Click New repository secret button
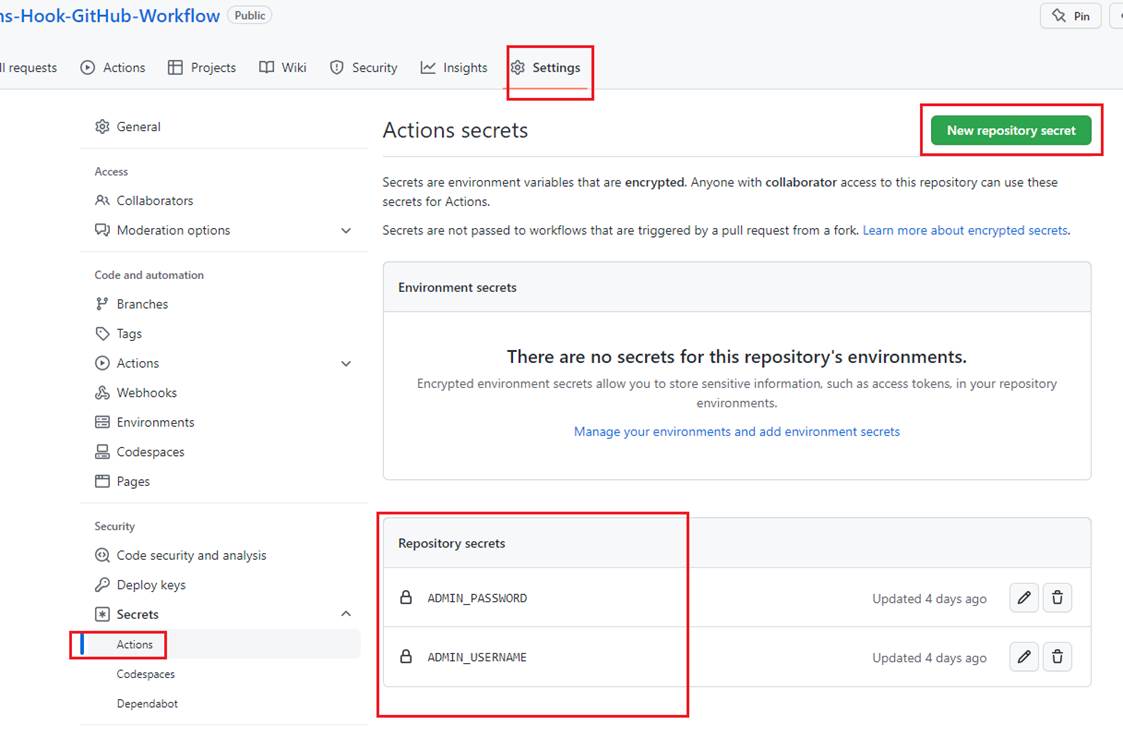Viewport: 1123px width, 738px height. click(x=1010, y=130)
